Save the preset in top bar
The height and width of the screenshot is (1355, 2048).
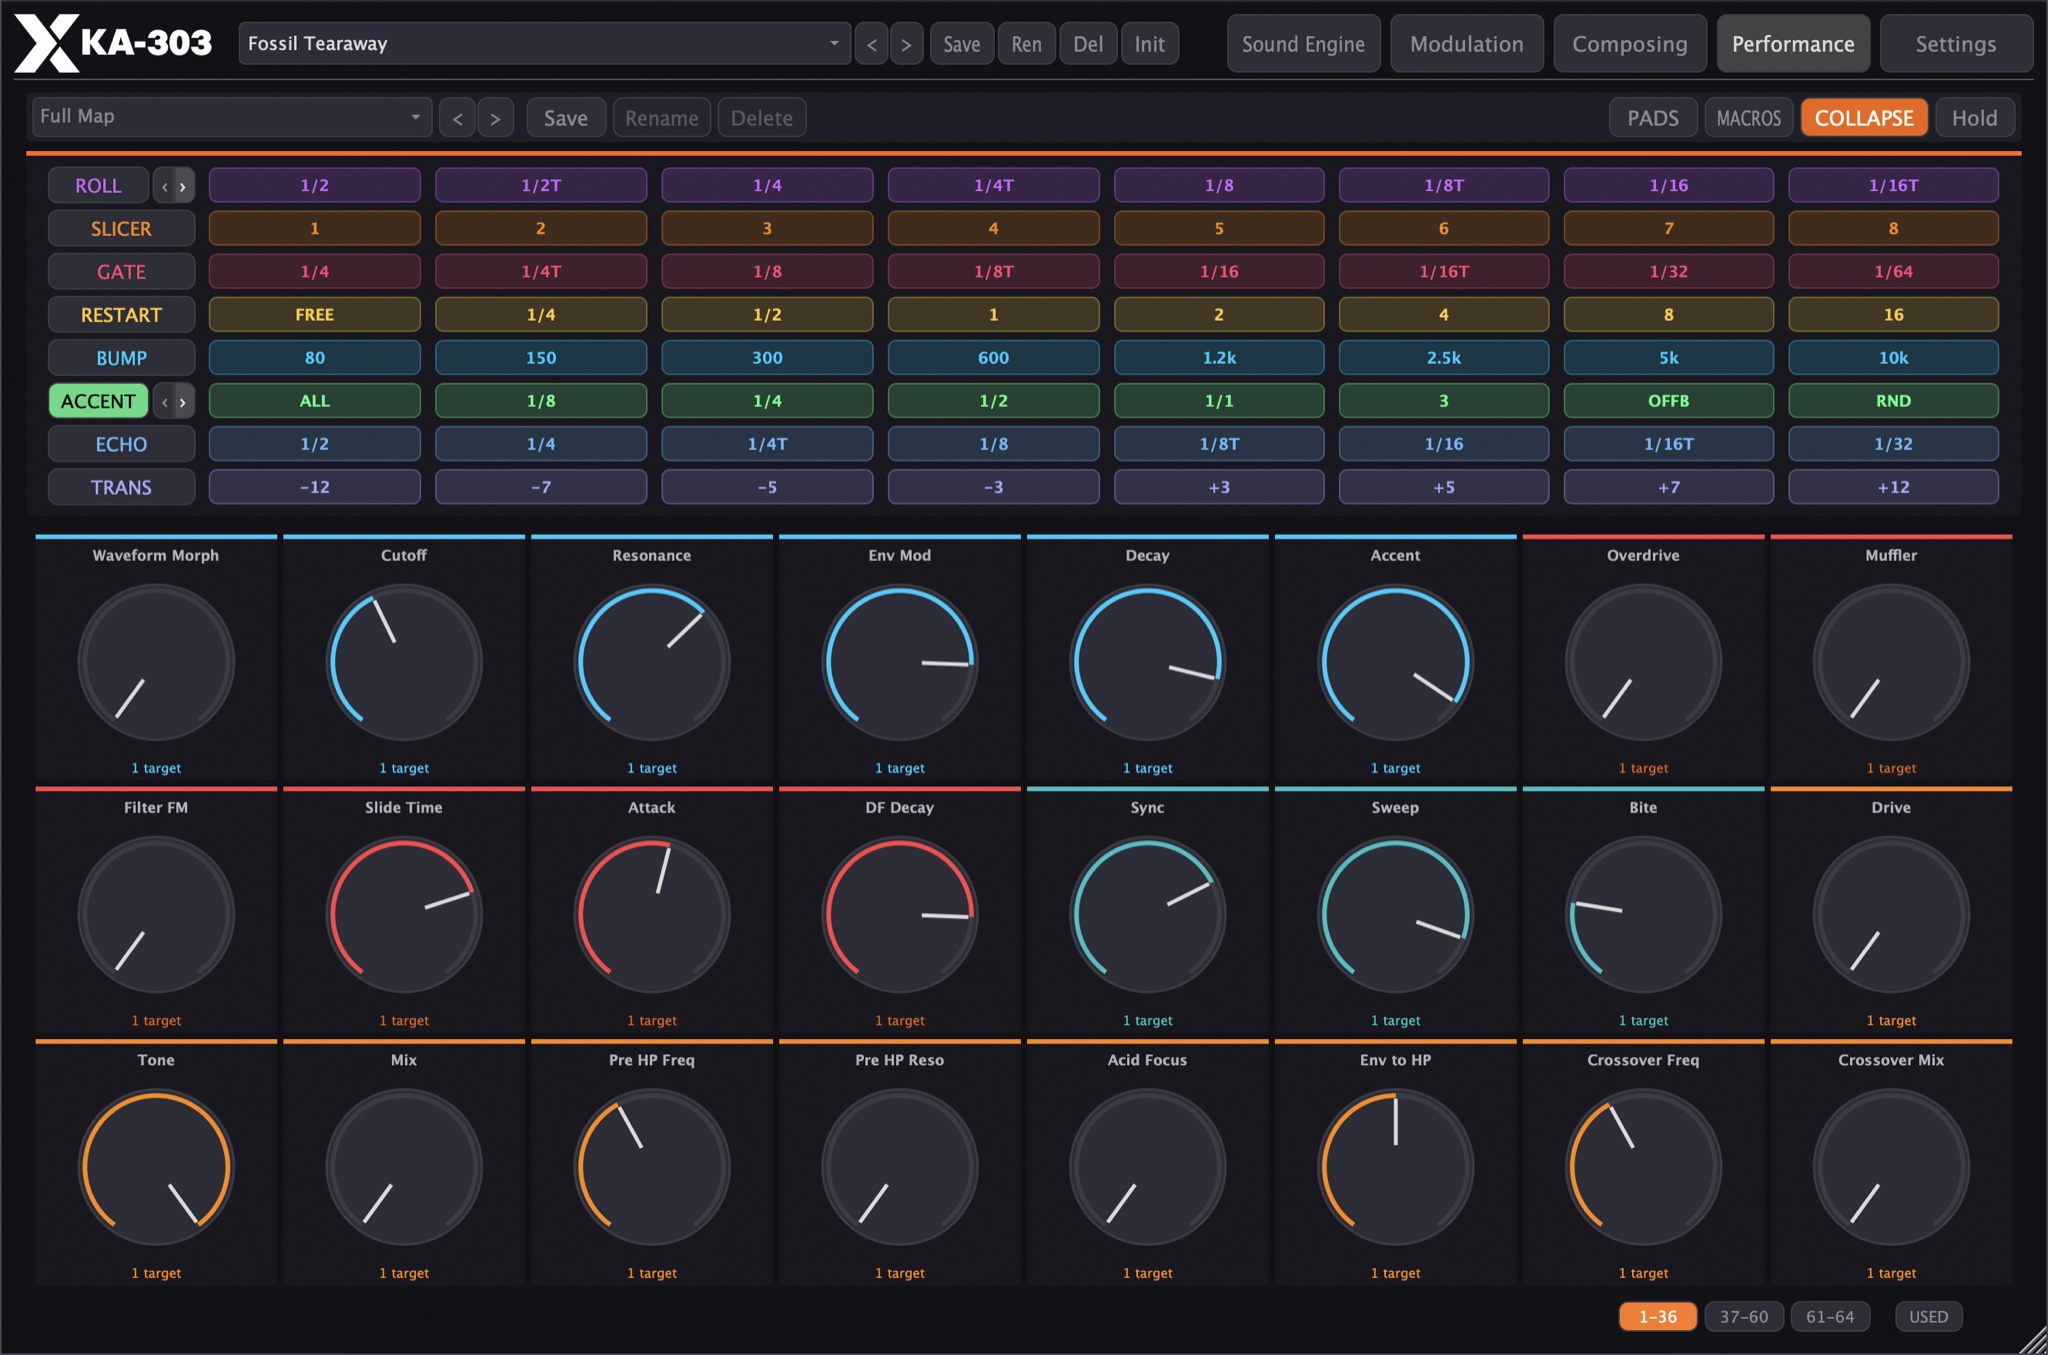click(961, 44)
